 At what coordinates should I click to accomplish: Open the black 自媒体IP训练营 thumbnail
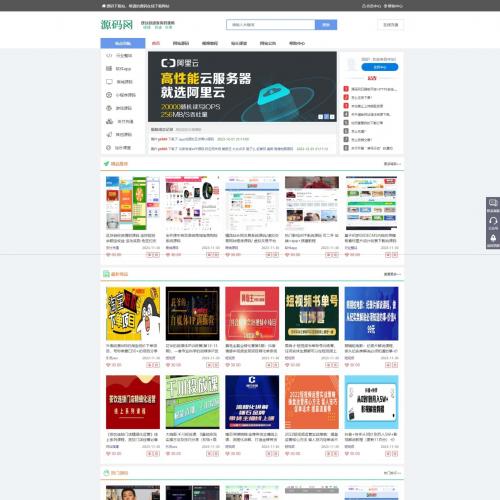tap(192, 313)
